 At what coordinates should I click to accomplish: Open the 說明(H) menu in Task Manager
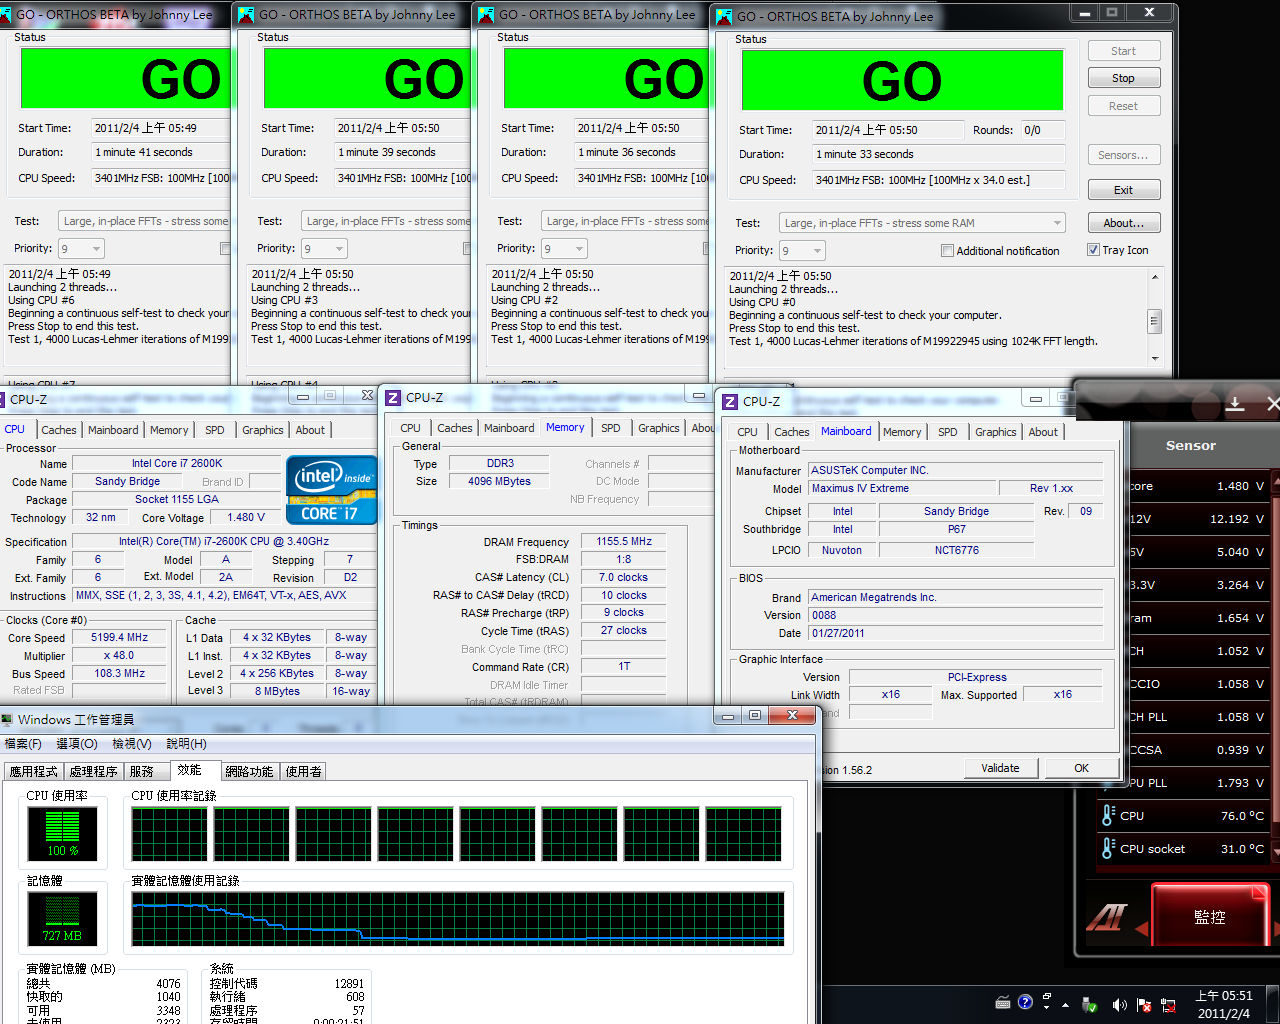click(x=186, y=744)
